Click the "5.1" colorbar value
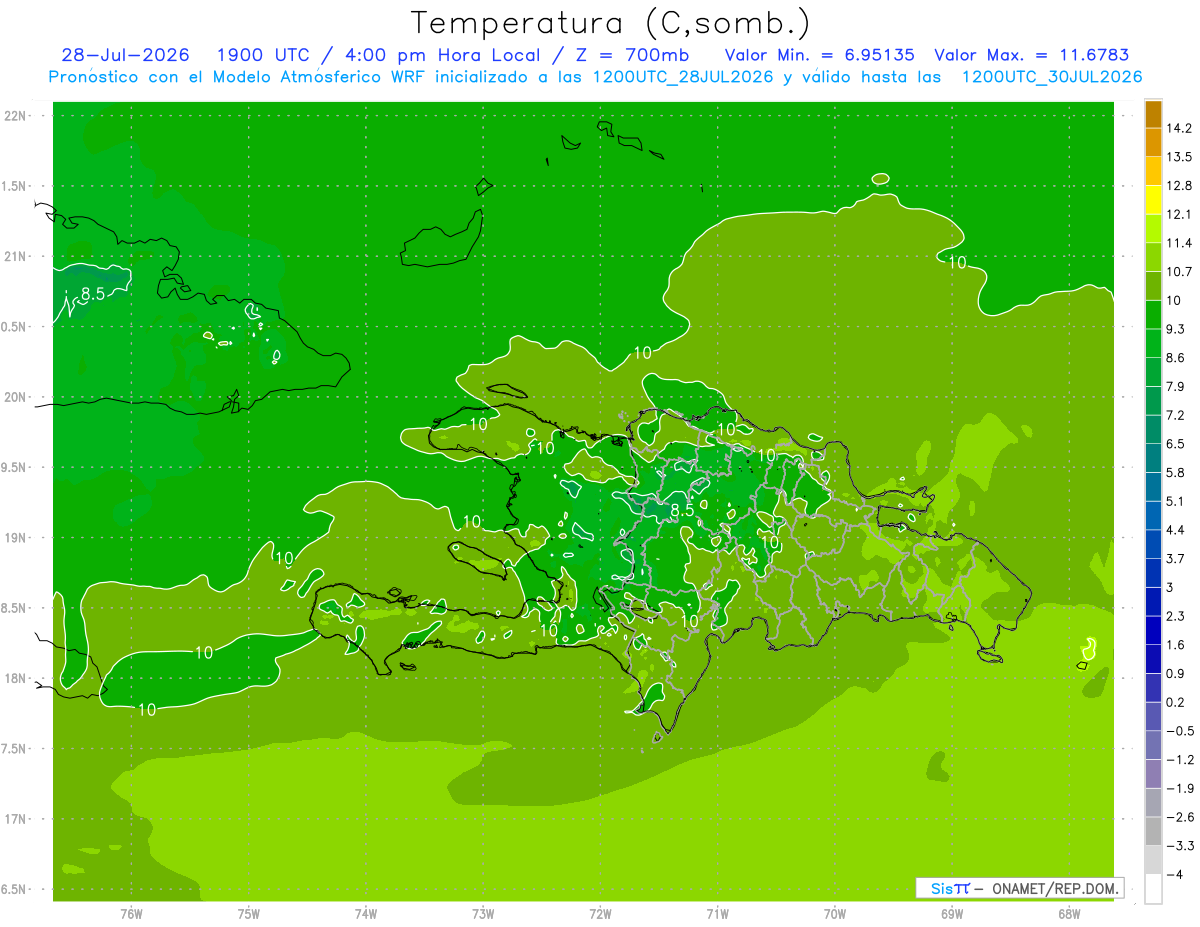Image resolution: width=1200 pixels, height=927 pixels. (1176, 500)
